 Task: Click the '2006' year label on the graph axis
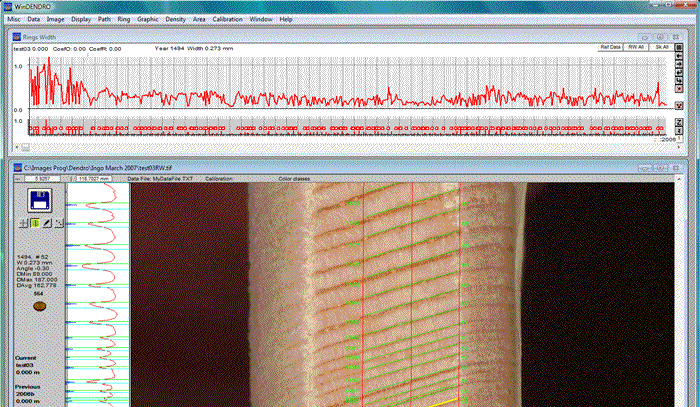click(668, 139)
